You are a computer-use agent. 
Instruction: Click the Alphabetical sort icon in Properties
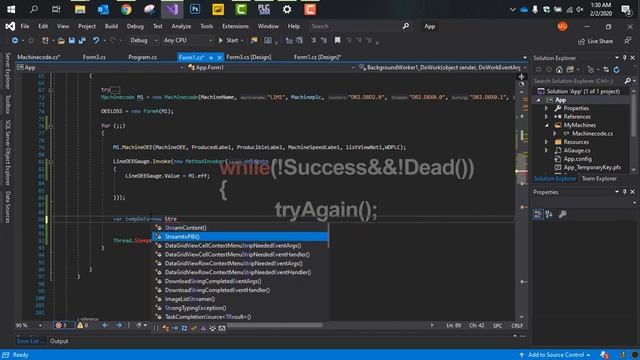pos(549,214)
